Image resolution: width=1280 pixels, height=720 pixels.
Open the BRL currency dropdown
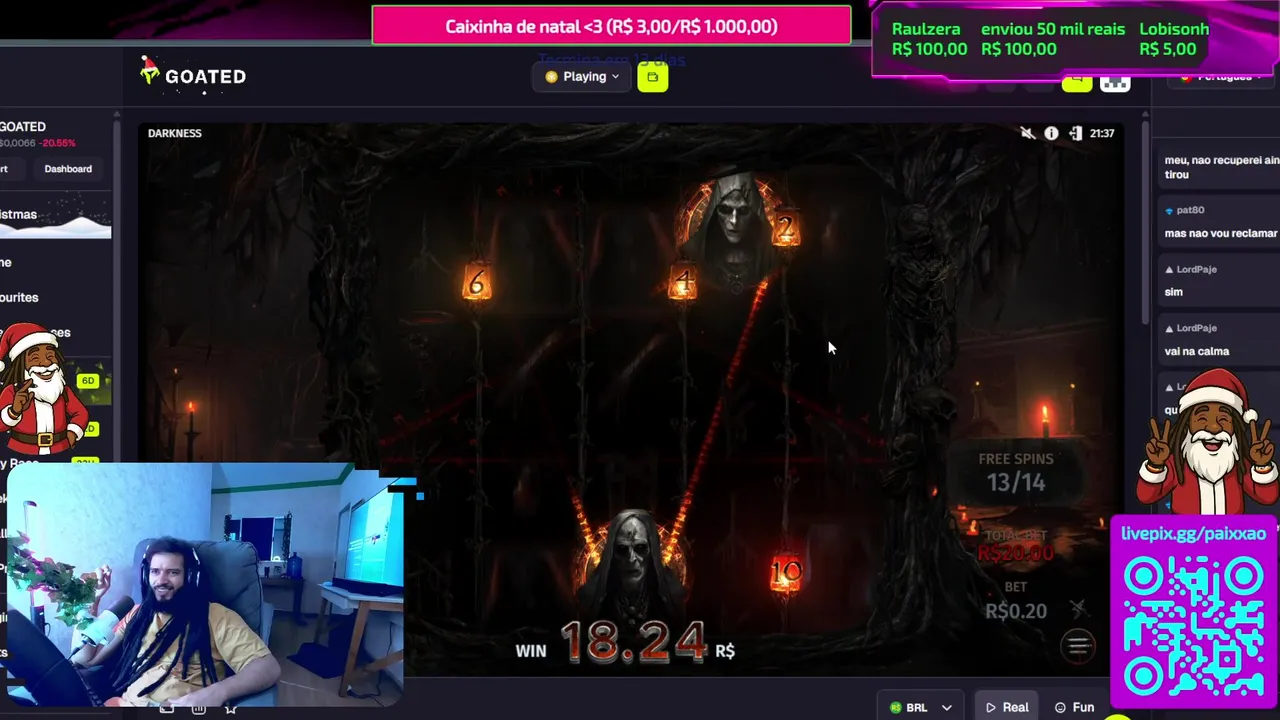921,707
